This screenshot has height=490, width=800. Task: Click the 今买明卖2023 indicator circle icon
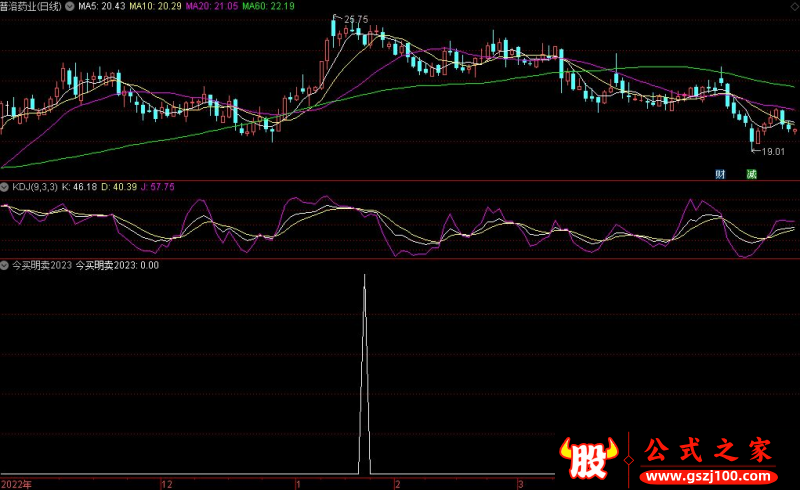pyautogui.click(x=5, y=265)
